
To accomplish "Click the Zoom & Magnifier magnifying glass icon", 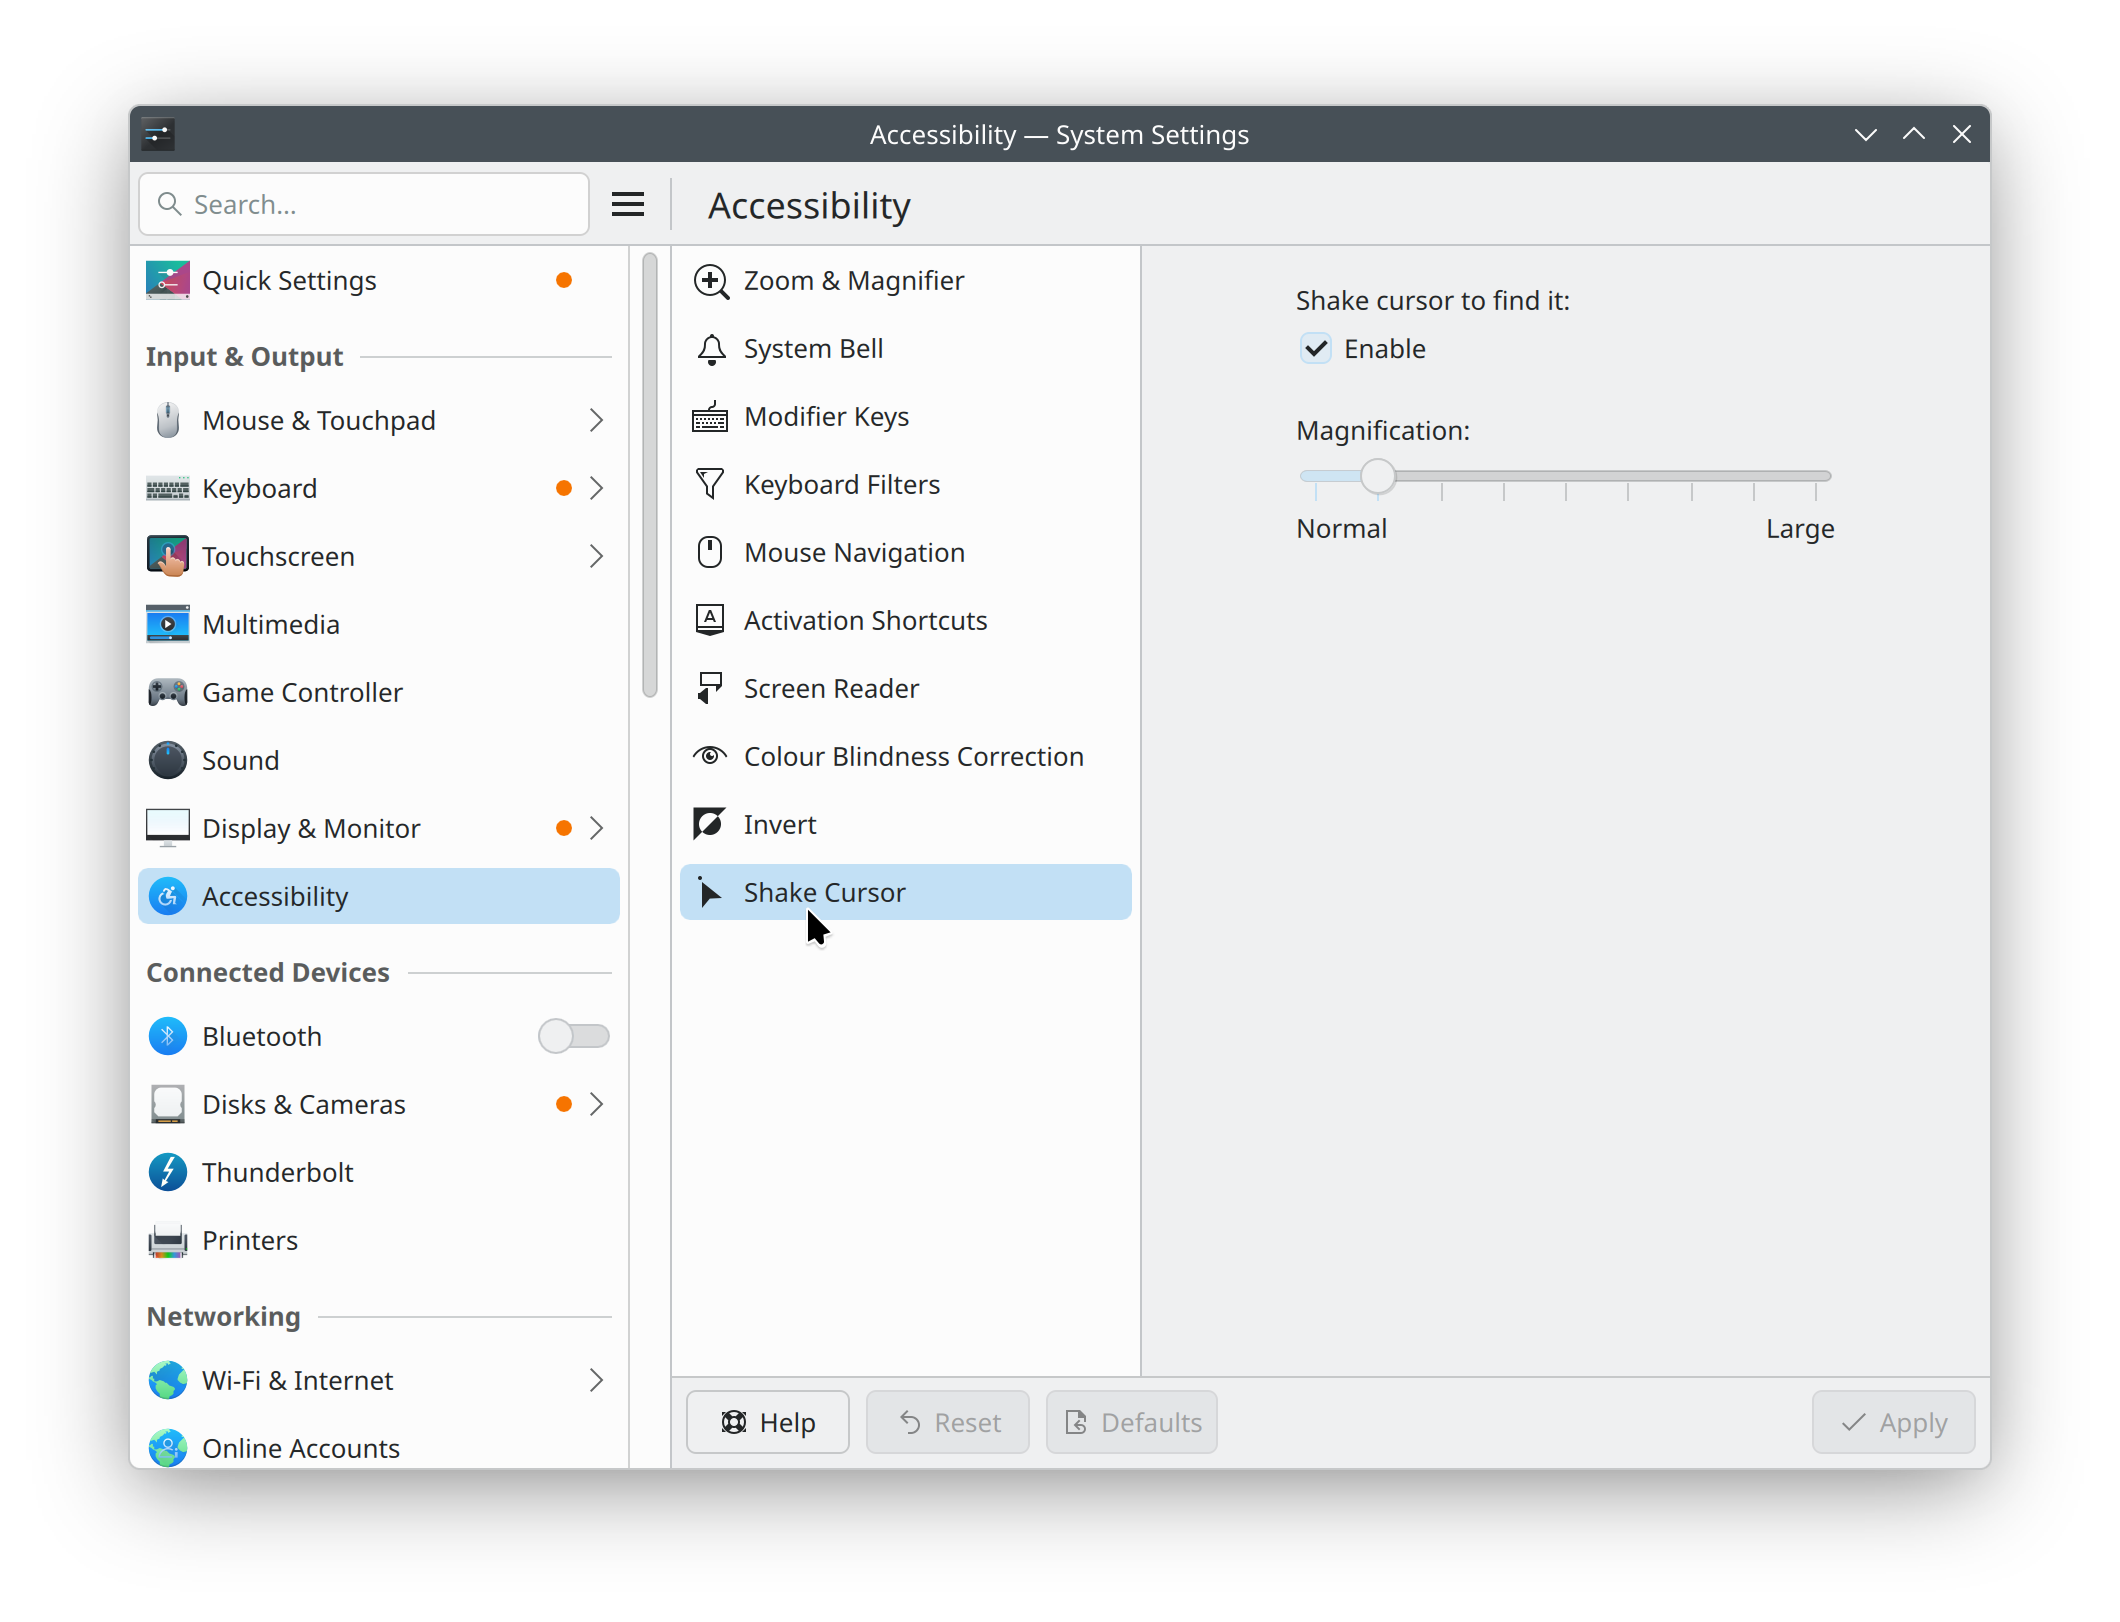I will tap(710, 281).
